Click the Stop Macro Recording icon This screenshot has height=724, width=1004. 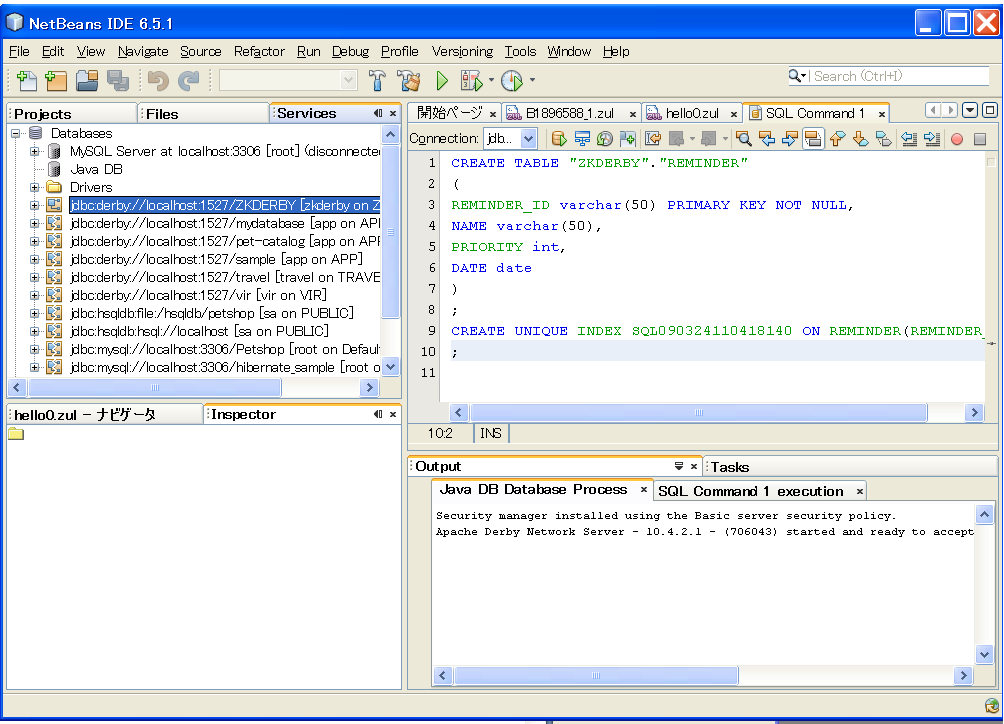coord(980,139)
